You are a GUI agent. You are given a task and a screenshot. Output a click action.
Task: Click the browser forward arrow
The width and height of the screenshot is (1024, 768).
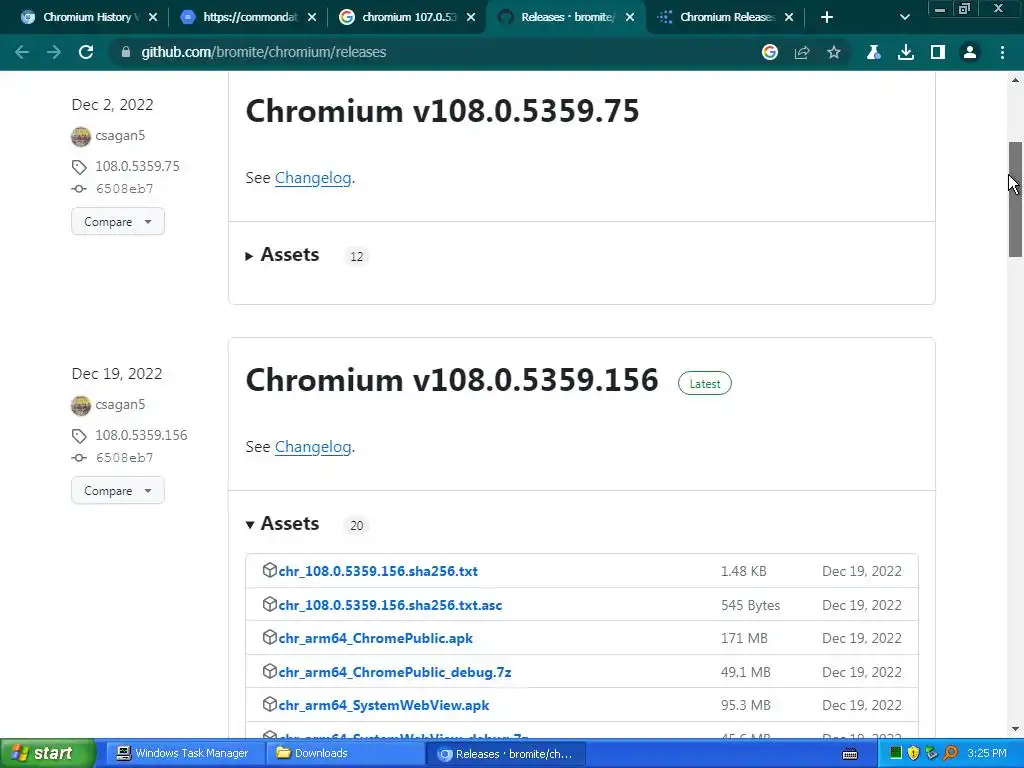tap(54, 52)
